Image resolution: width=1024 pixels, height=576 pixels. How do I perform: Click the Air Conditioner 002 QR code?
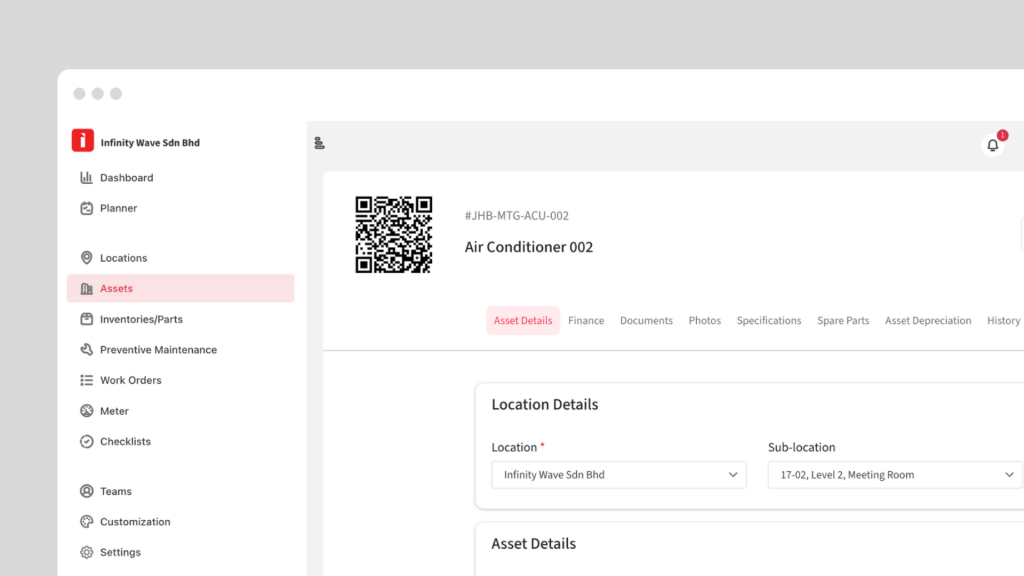[394, 234]
